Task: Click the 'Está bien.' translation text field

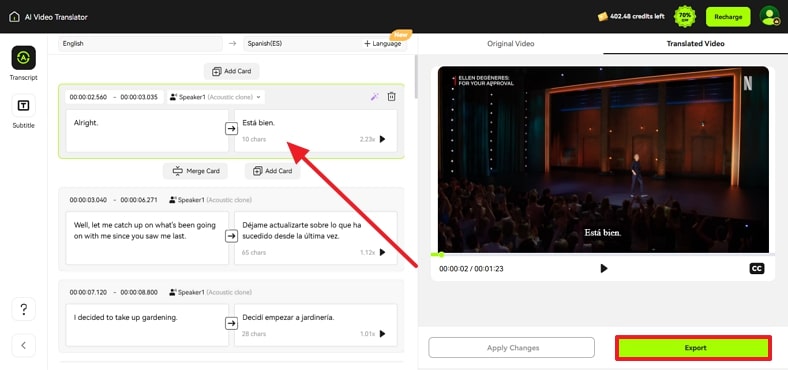Action: tap(316, 131)
